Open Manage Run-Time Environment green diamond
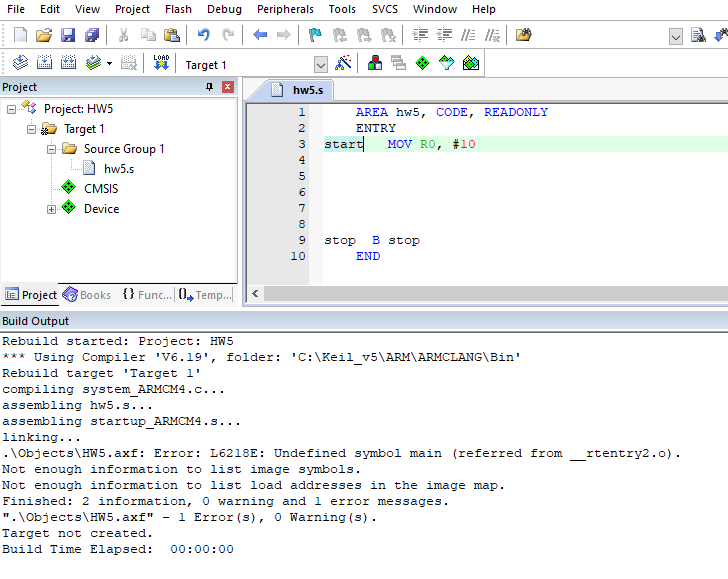The height and width of the screenshot is (579, 728). 422,62
